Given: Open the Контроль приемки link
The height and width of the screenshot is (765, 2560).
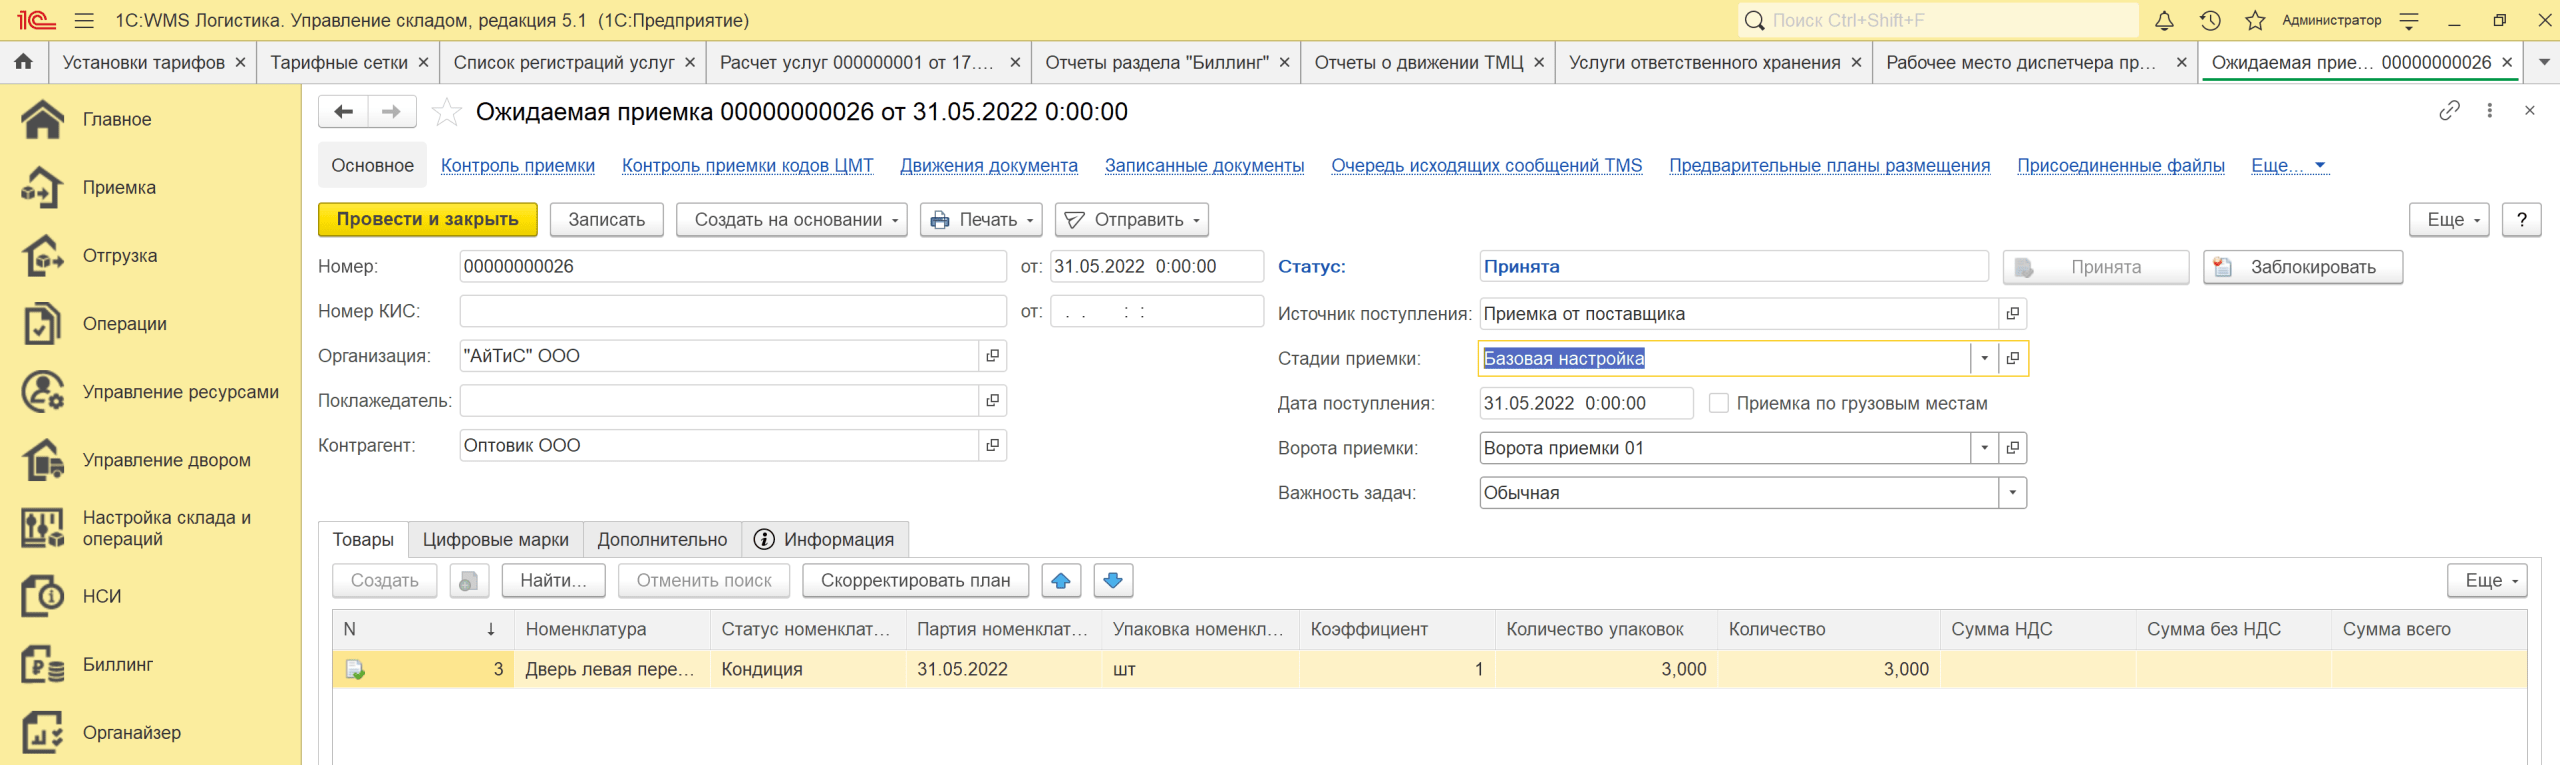Looking at the screenshot, I should click(517, 166).
